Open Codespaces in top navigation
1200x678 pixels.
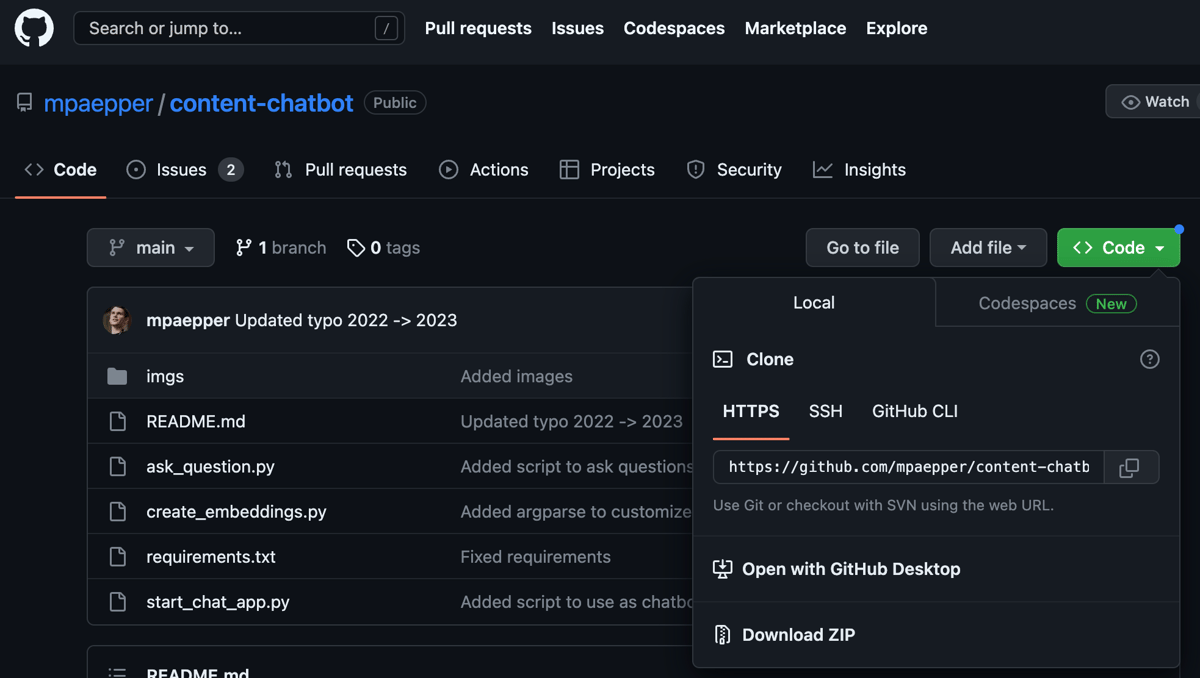pos(674,28)
